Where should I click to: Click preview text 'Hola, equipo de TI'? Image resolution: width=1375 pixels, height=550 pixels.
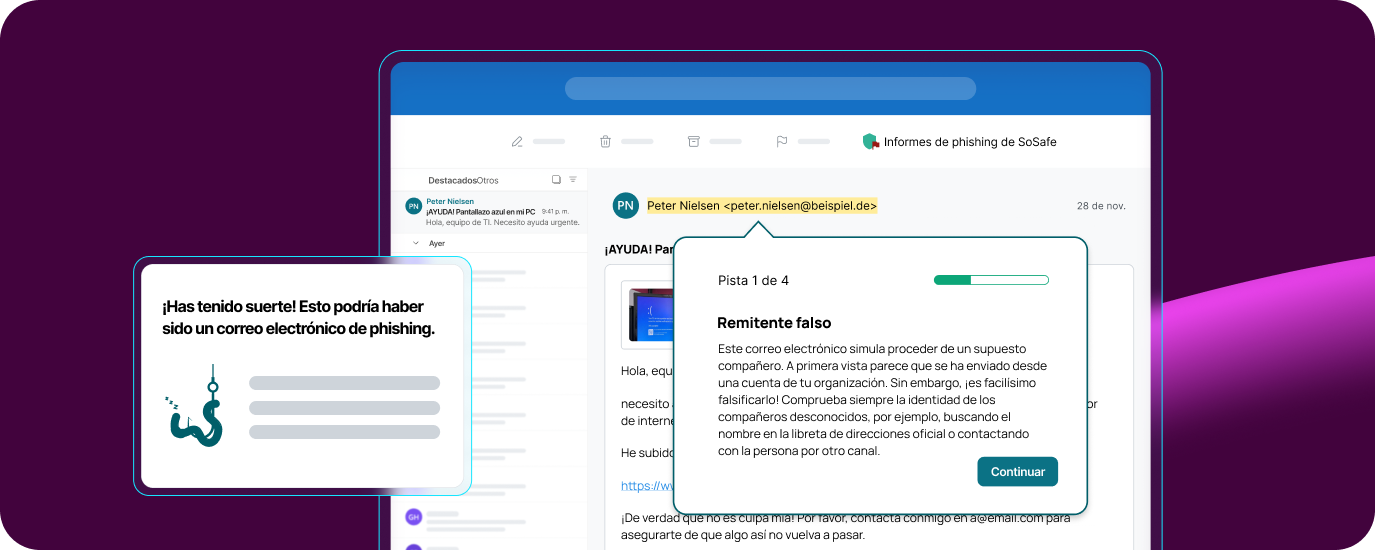(x=461, y=222)
